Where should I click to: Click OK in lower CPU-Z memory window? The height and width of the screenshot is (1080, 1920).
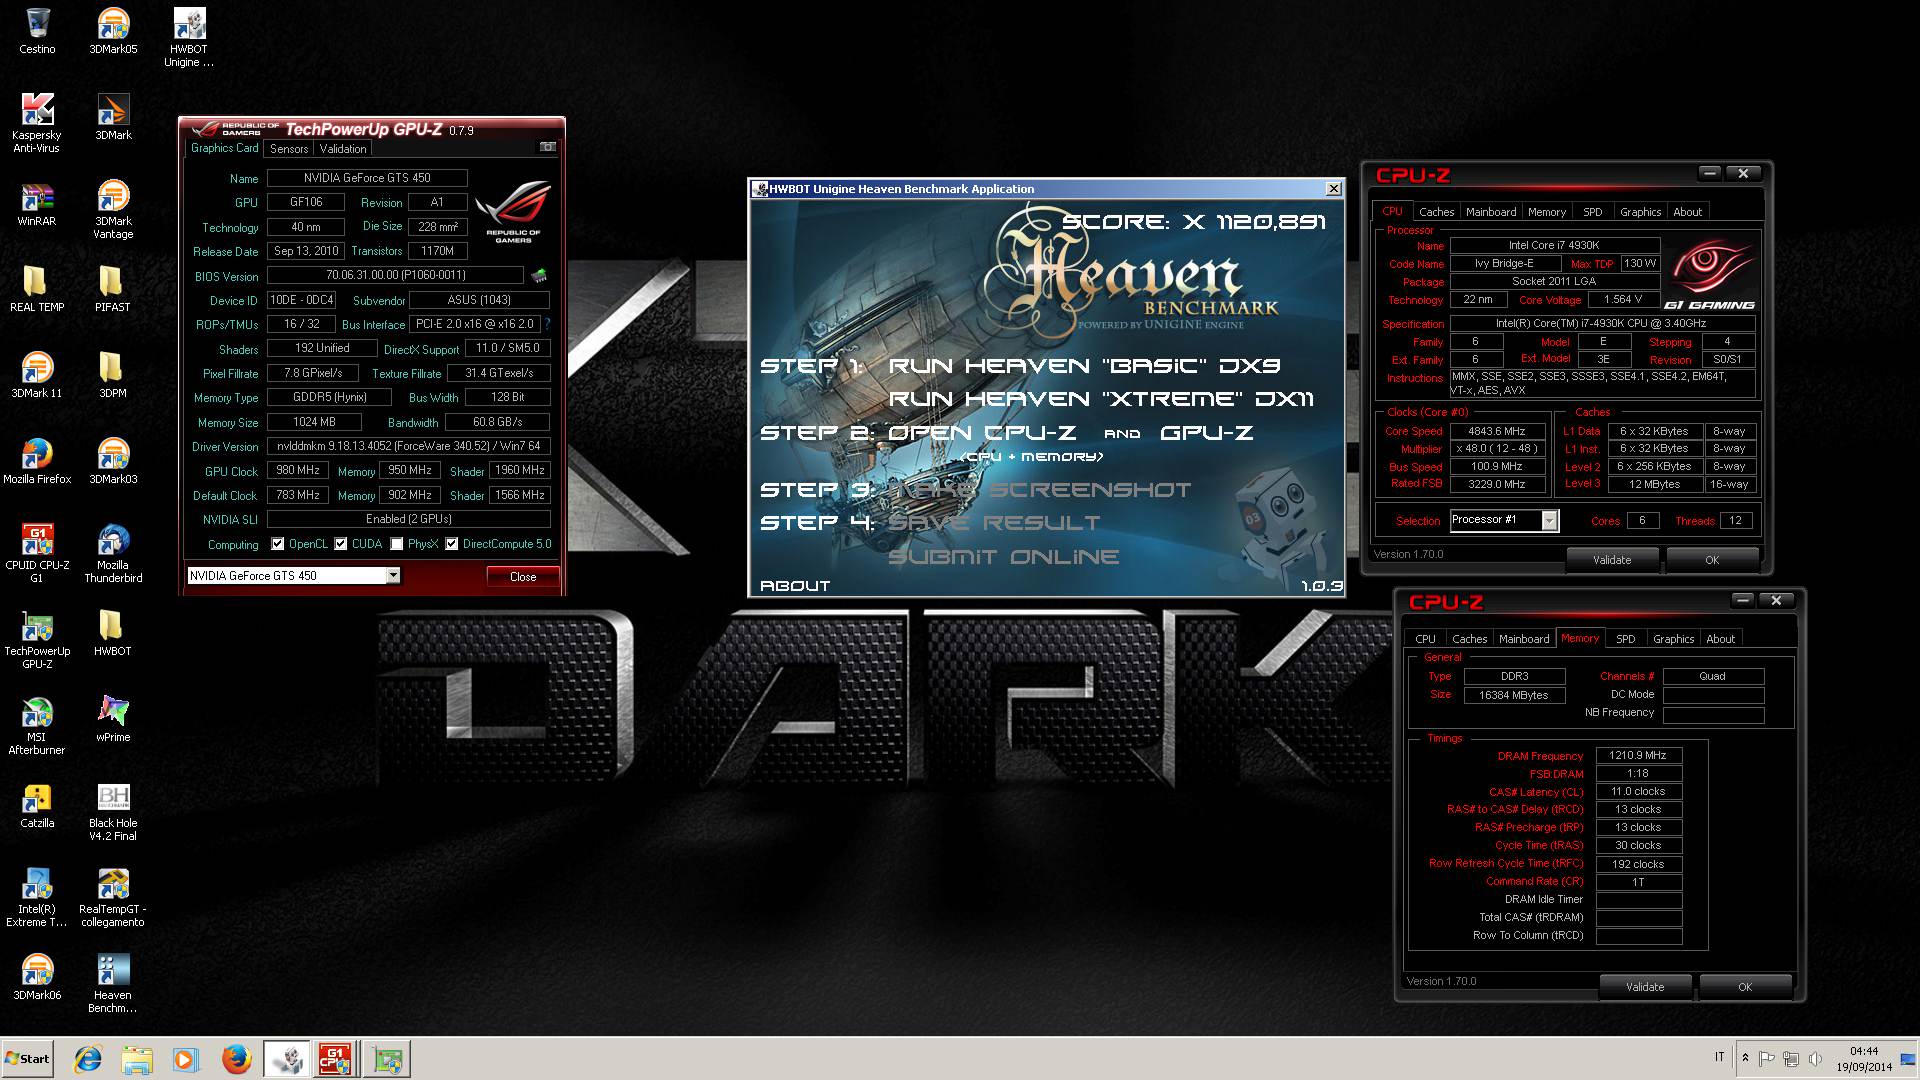coord(1745,987)
